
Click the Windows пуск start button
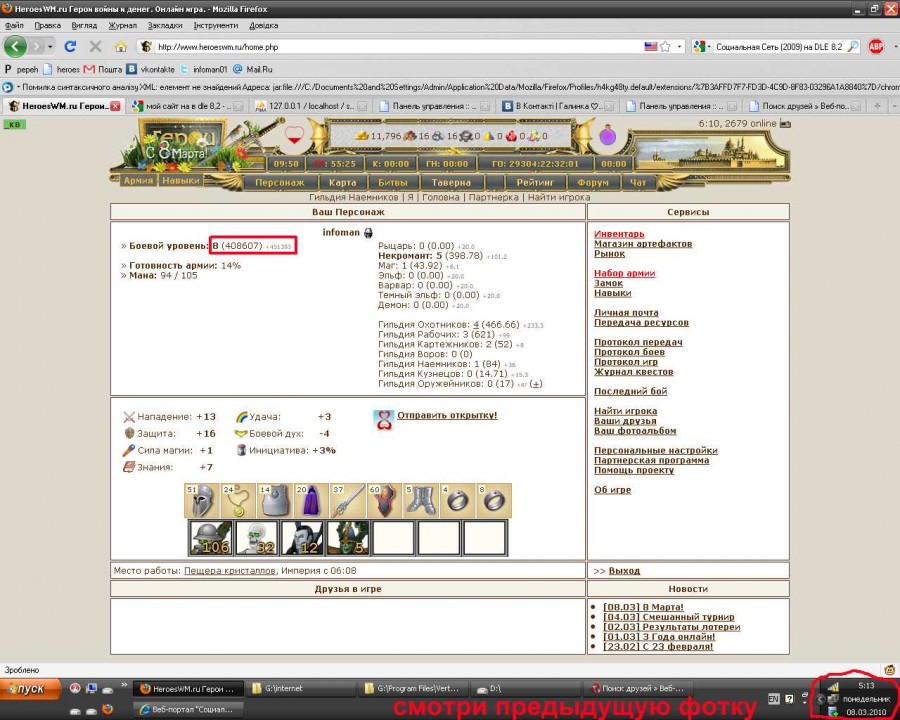31,688
